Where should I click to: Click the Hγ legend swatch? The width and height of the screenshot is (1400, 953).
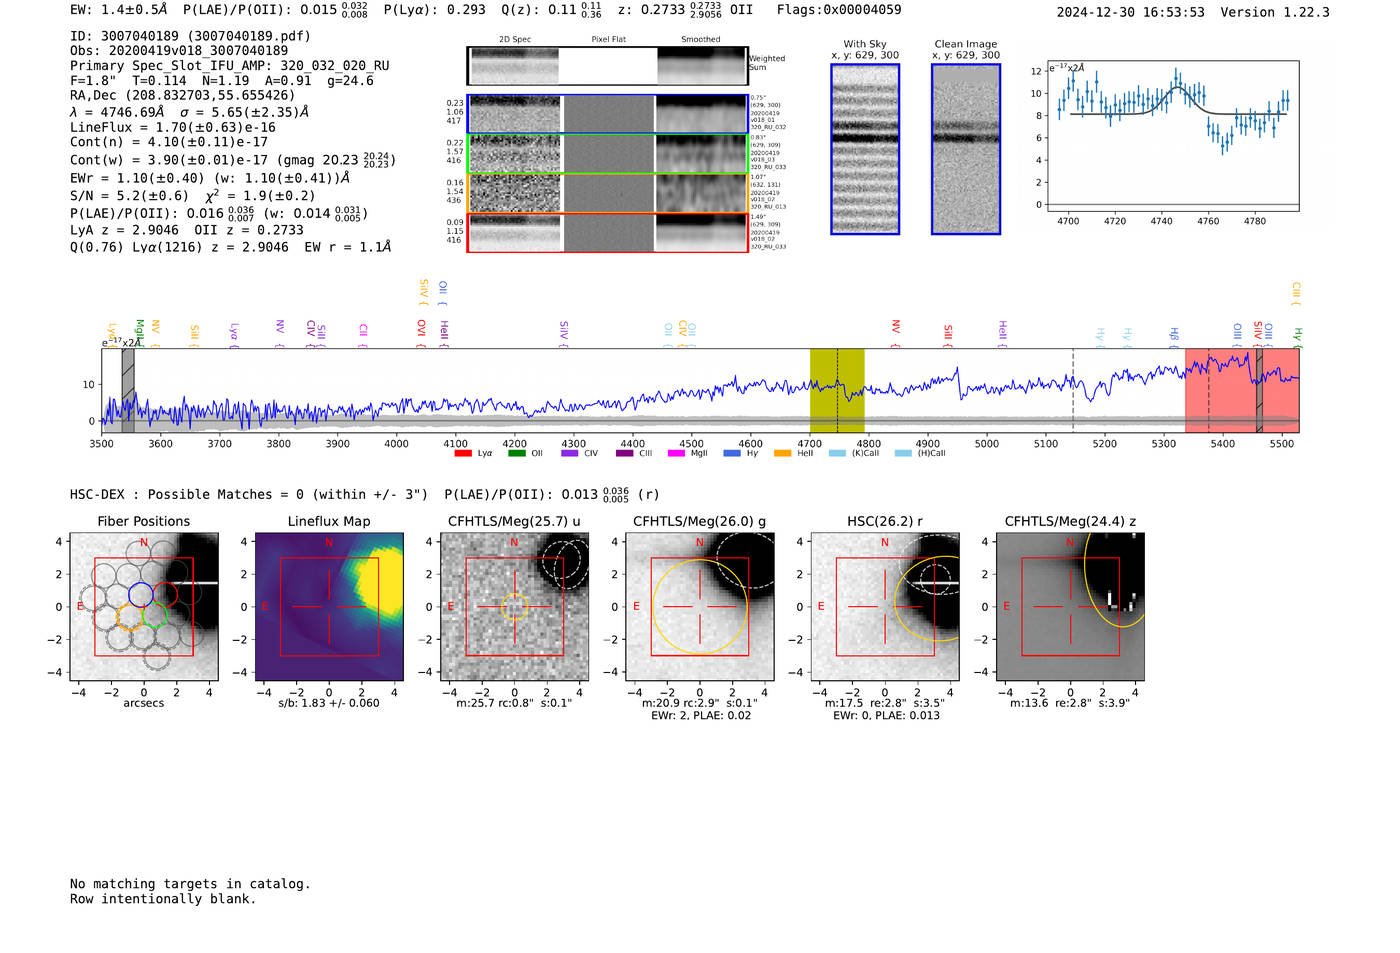coord(732,454)
